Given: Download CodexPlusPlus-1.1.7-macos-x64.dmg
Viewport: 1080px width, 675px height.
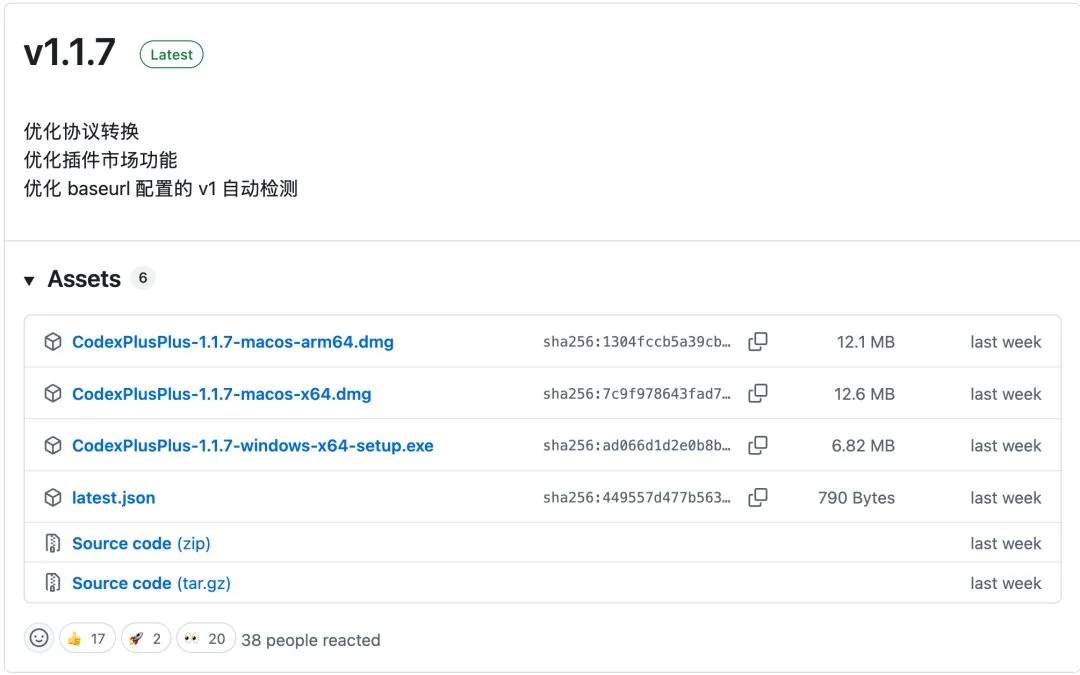Looking at the screenshot, I should (x=222, y=394).
